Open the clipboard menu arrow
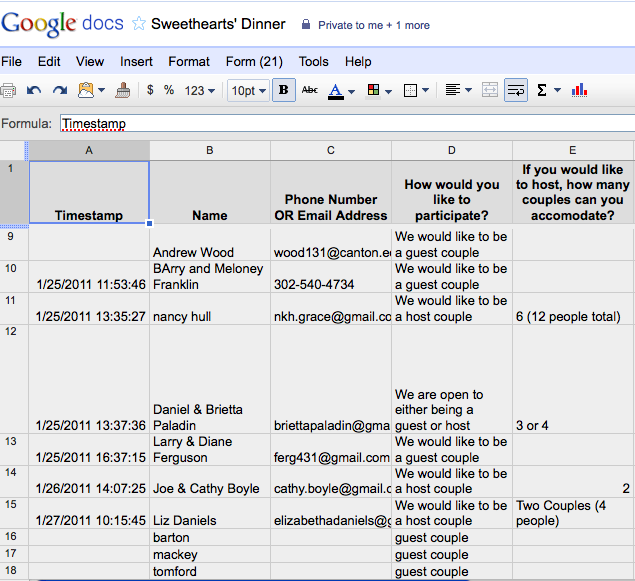 [x=102, y=90]
